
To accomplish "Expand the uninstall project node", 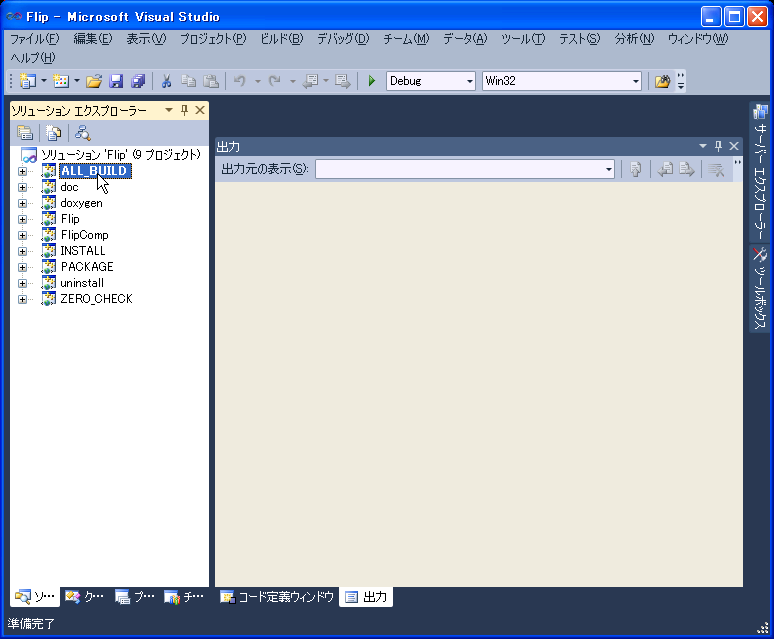I will coord(22,283).
